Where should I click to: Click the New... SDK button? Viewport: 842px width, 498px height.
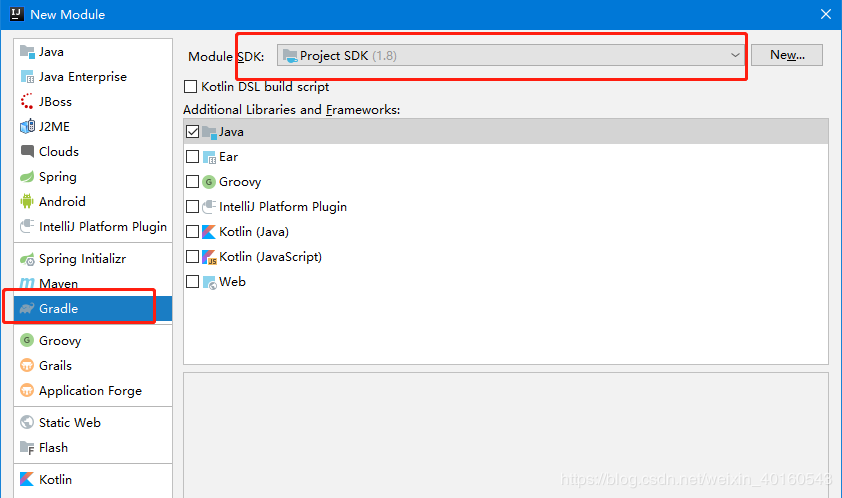point(787,55)
